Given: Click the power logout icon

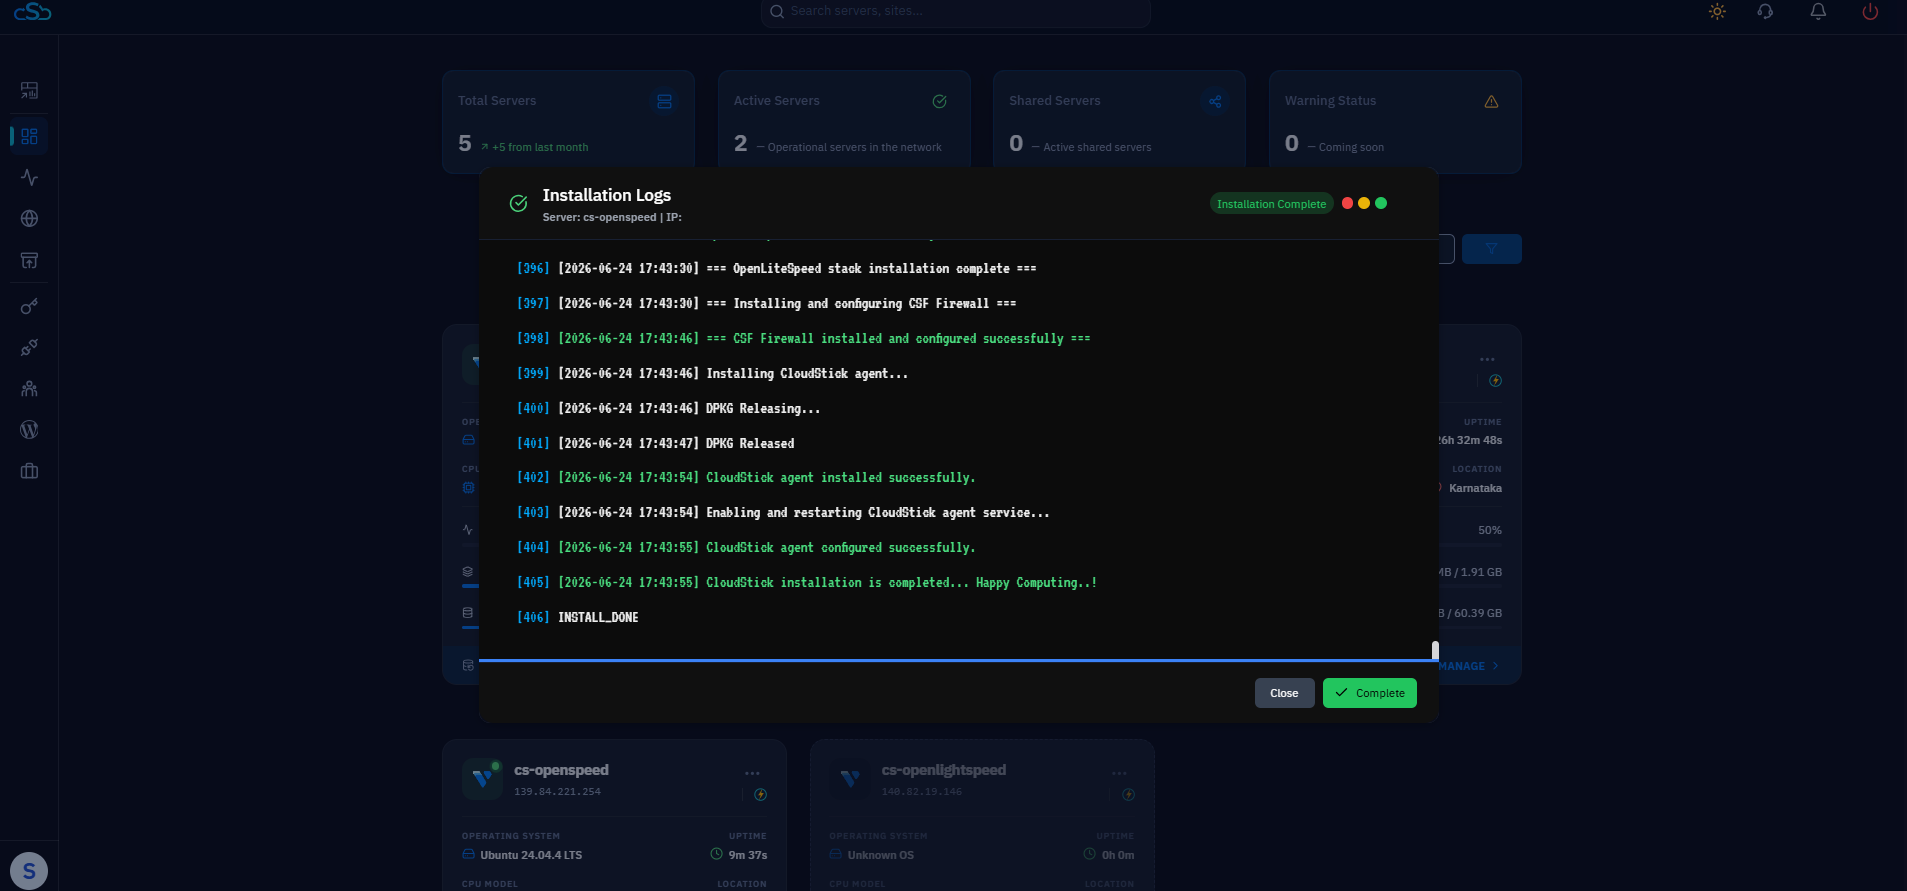Looking at the screenshot, I should pos(1869,12).
